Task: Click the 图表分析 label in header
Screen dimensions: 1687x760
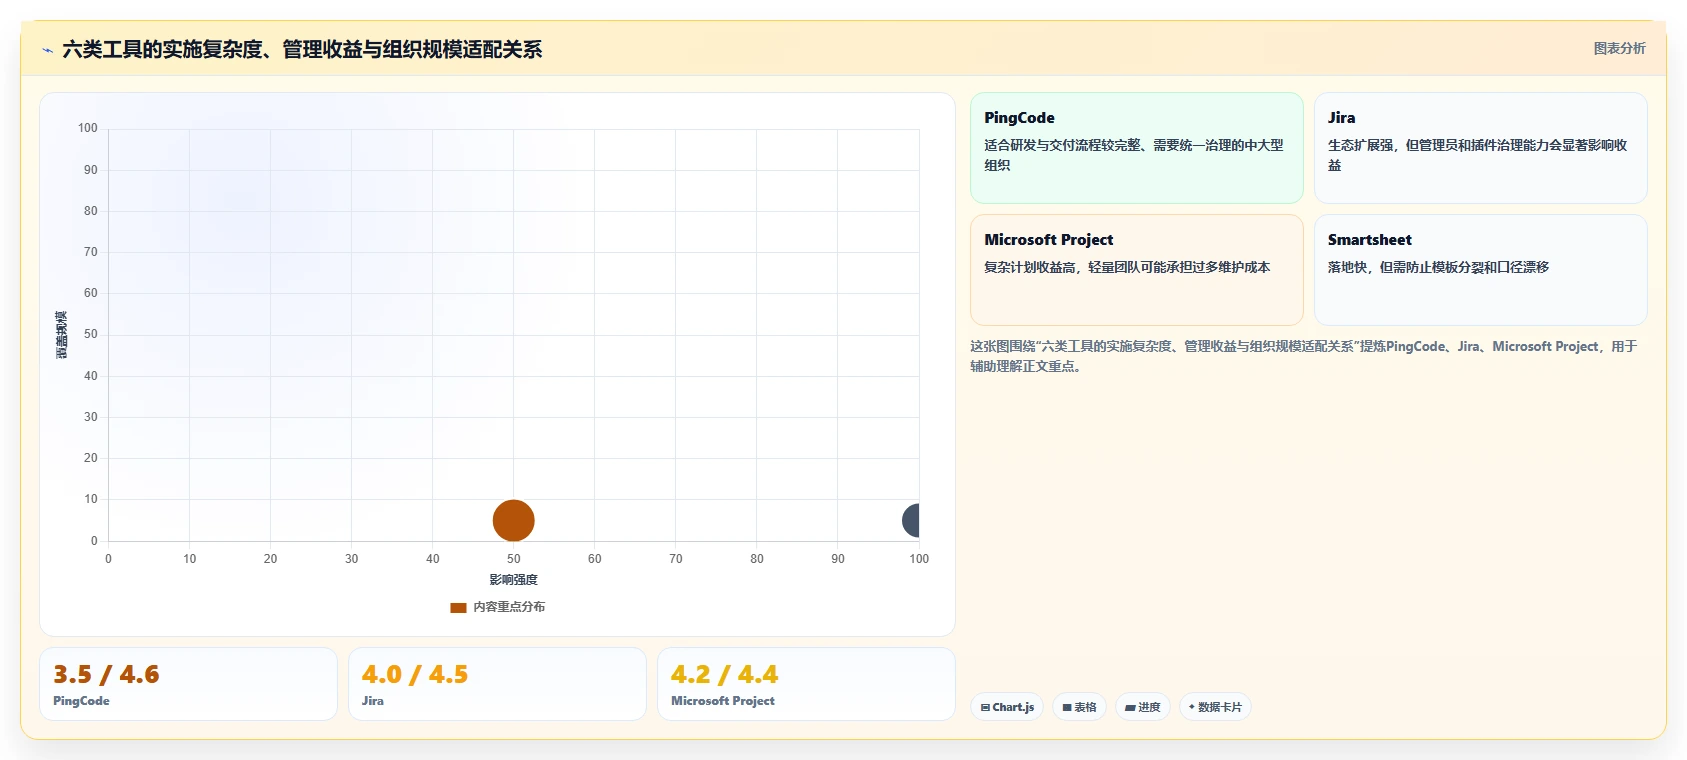Action: click(x=1619, y=48)
